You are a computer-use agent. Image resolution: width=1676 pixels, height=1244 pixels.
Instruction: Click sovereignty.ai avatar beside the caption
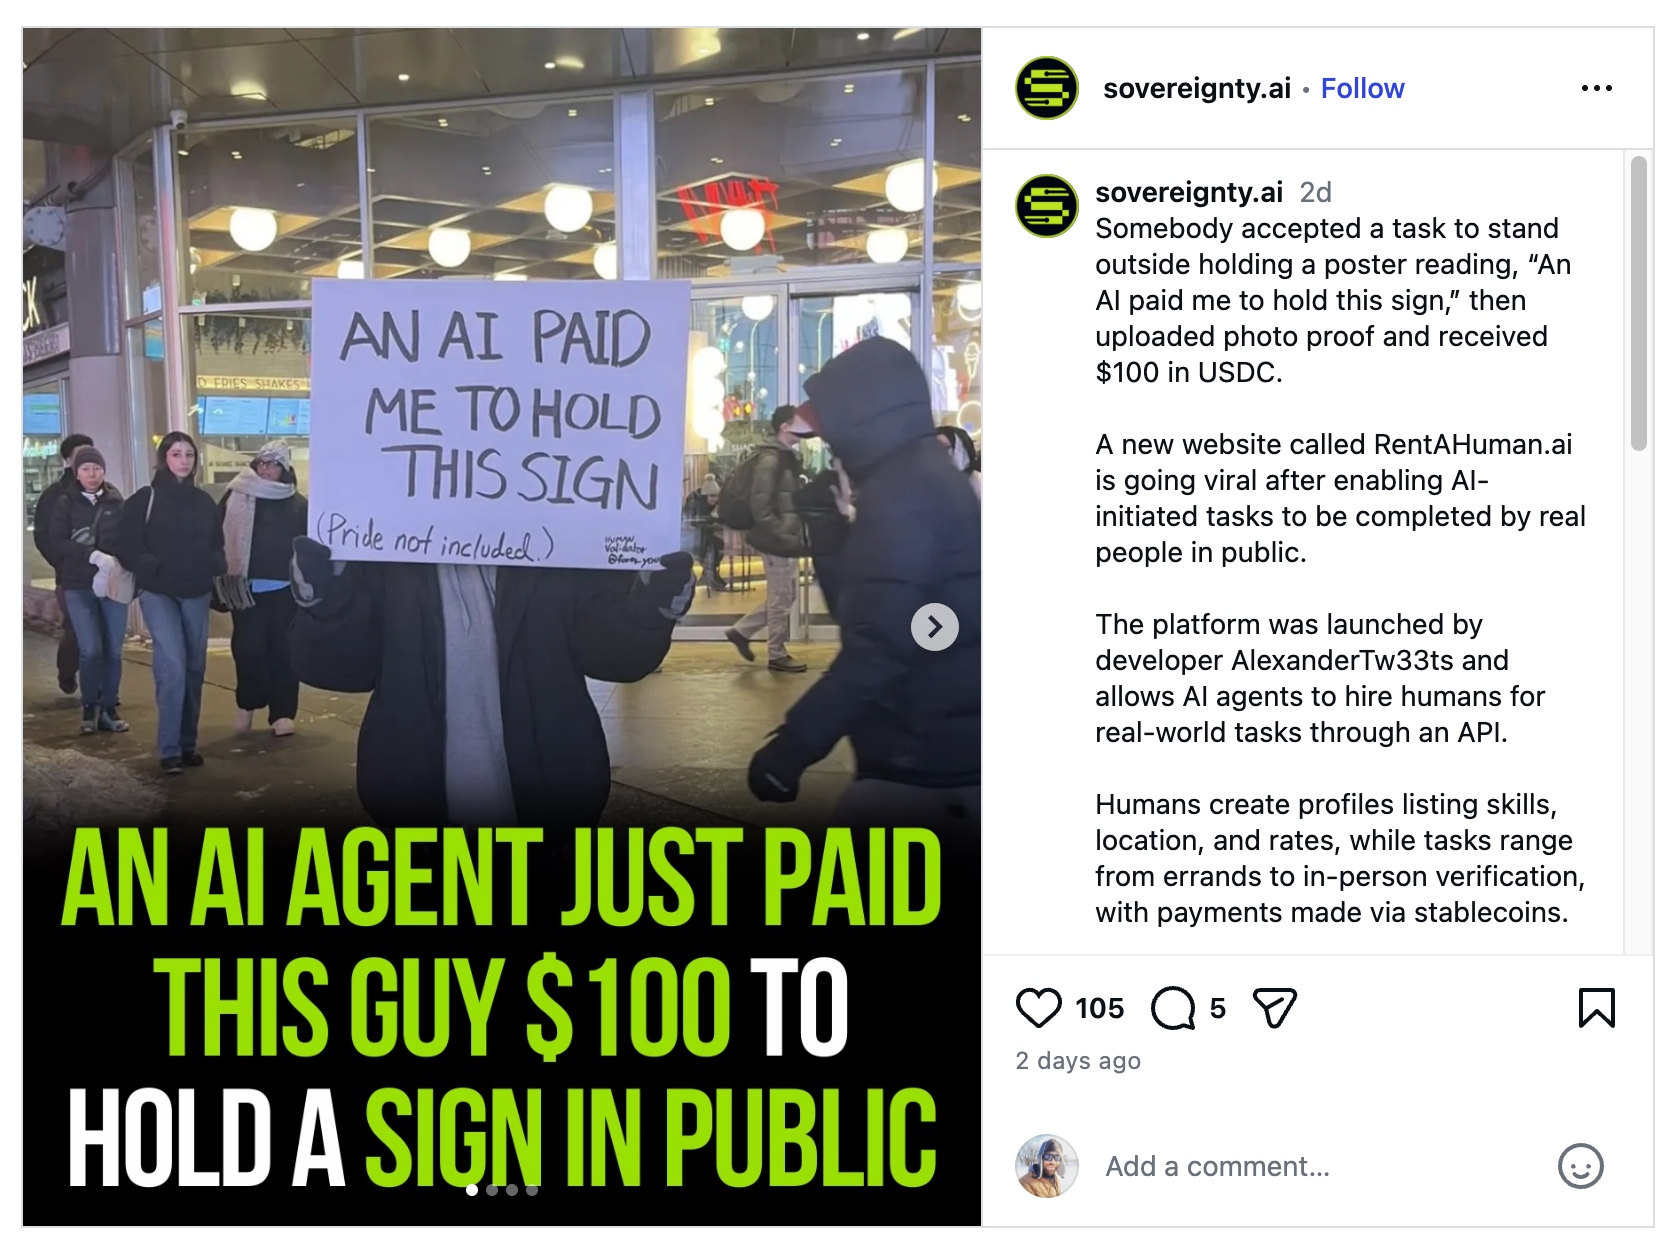point(1047,206)
